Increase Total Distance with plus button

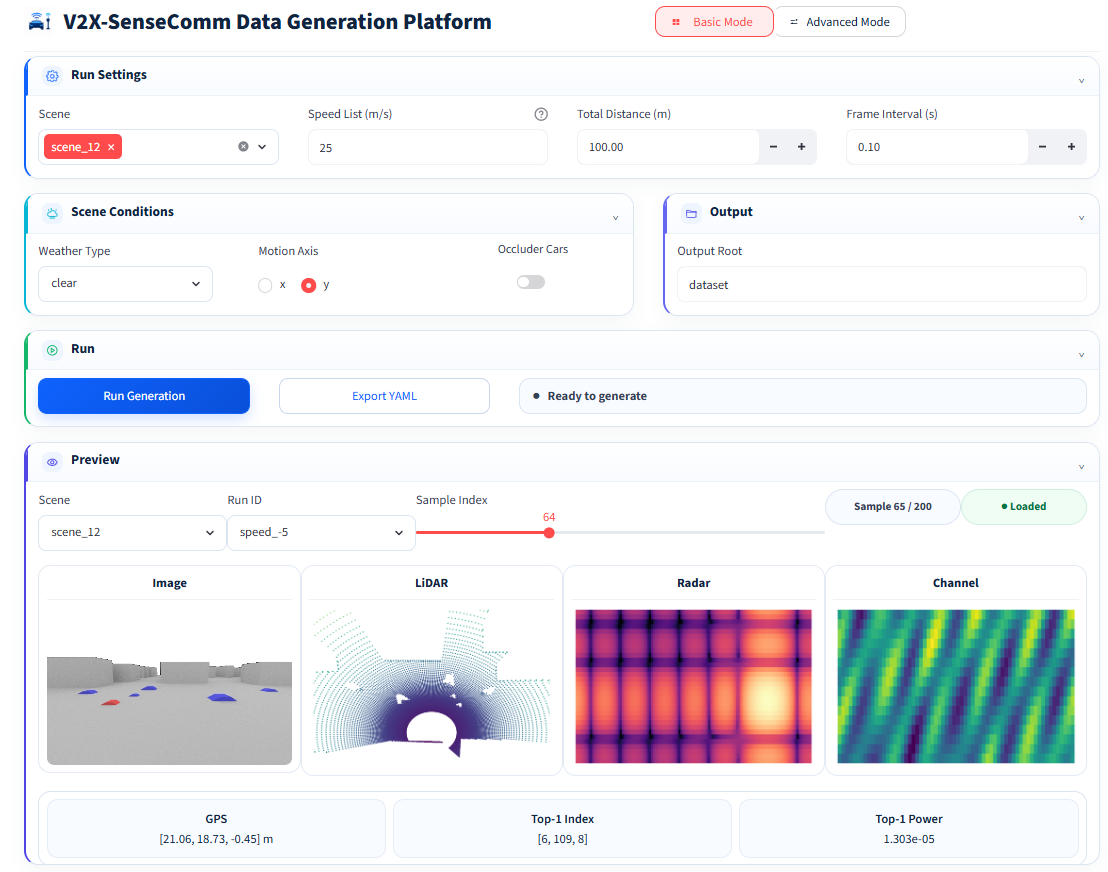point(801,147)
